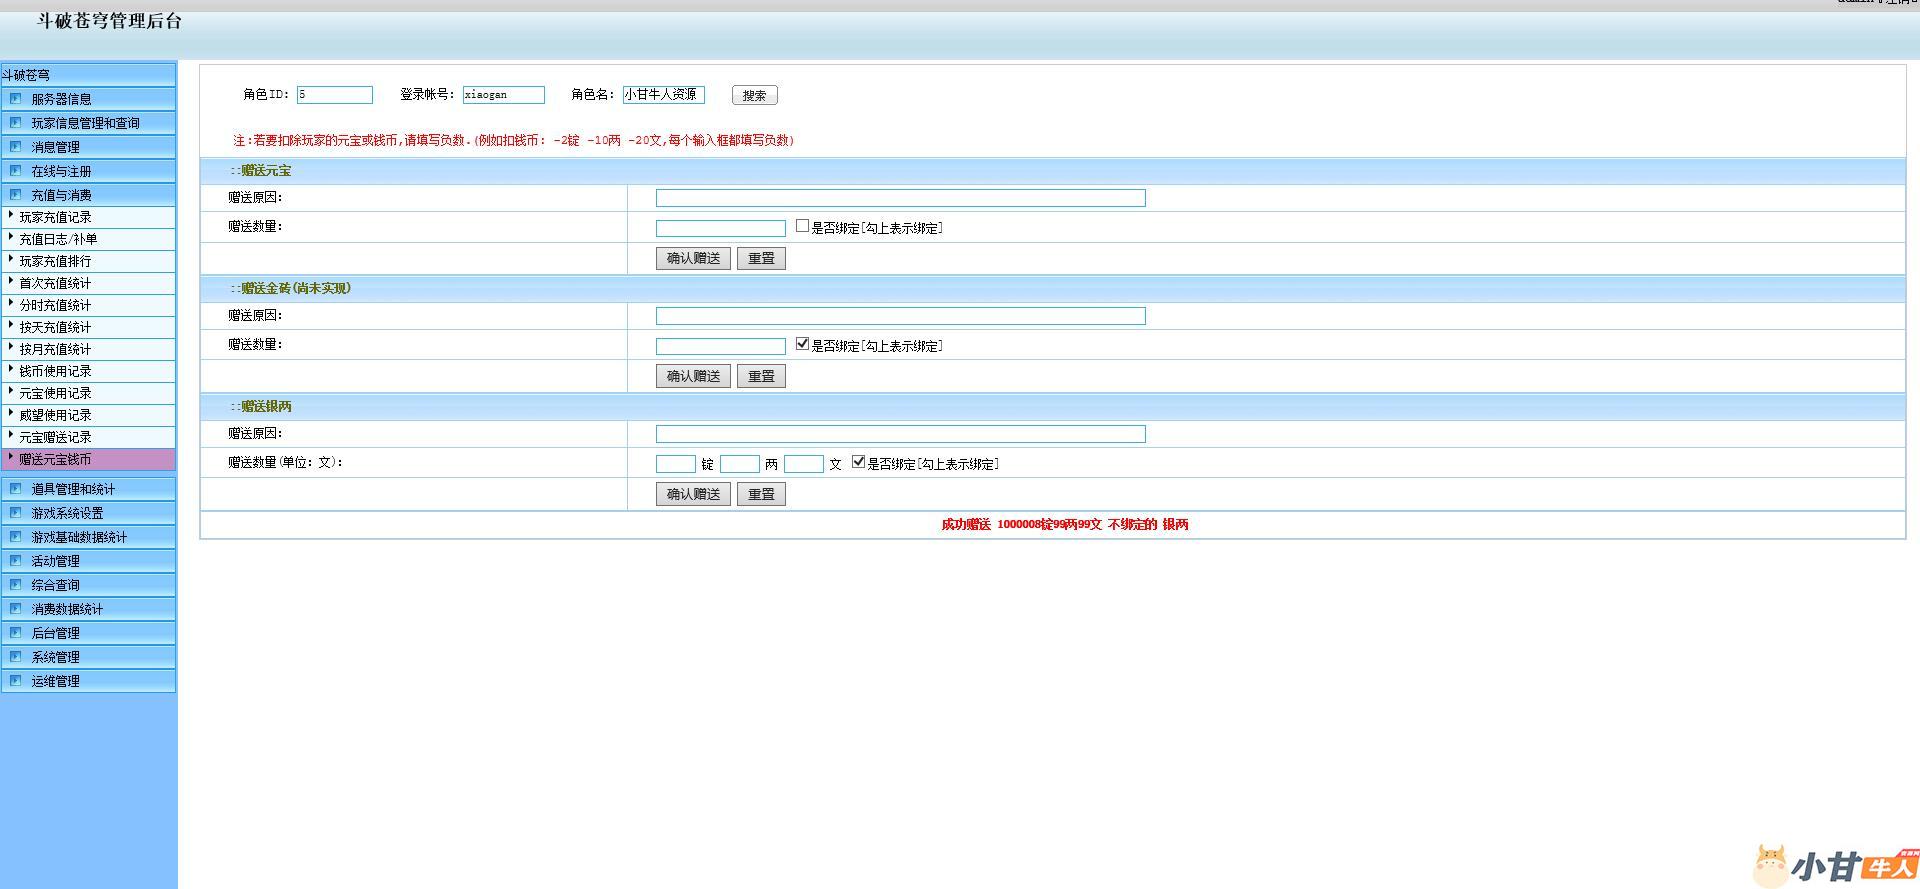Focus the 角色ID input field

click(x=334, y=95)
